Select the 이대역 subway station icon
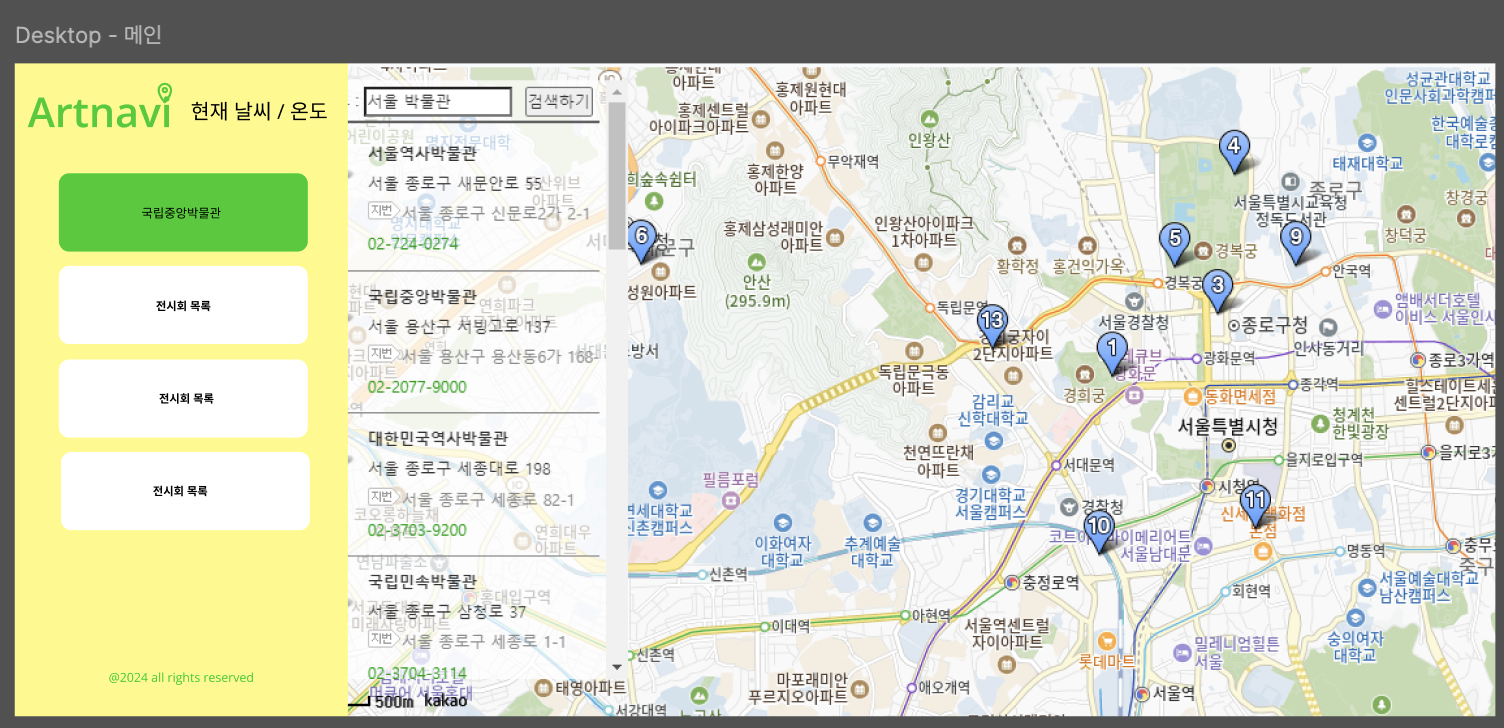 [x=763, y=626]
